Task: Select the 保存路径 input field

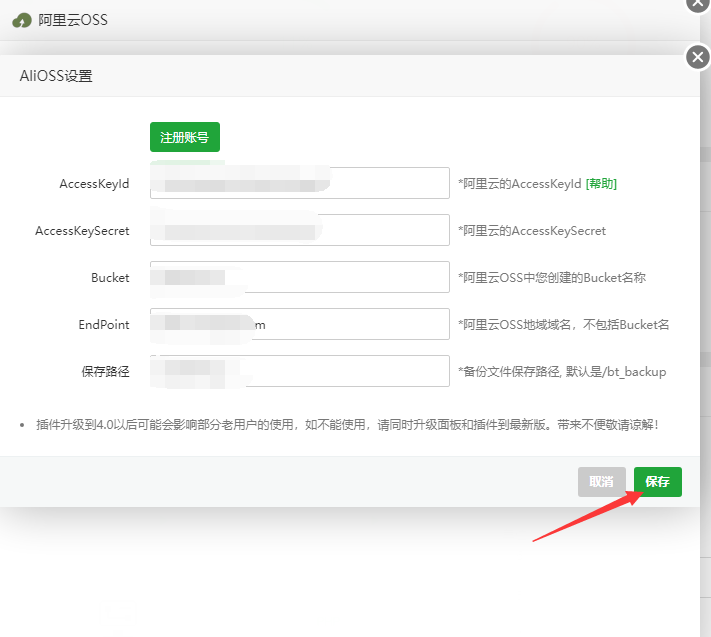Action: coord(300,371)
